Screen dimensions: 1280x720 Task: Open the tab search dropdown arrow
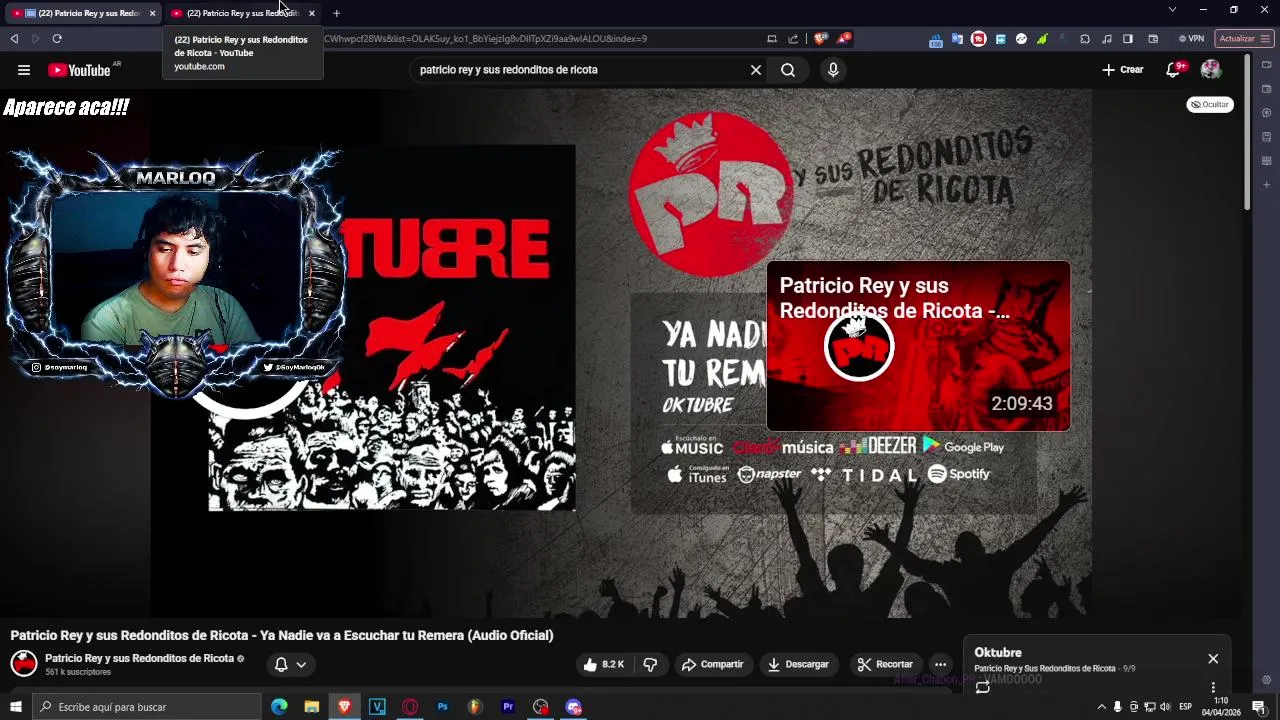(x=1172, y=10)
